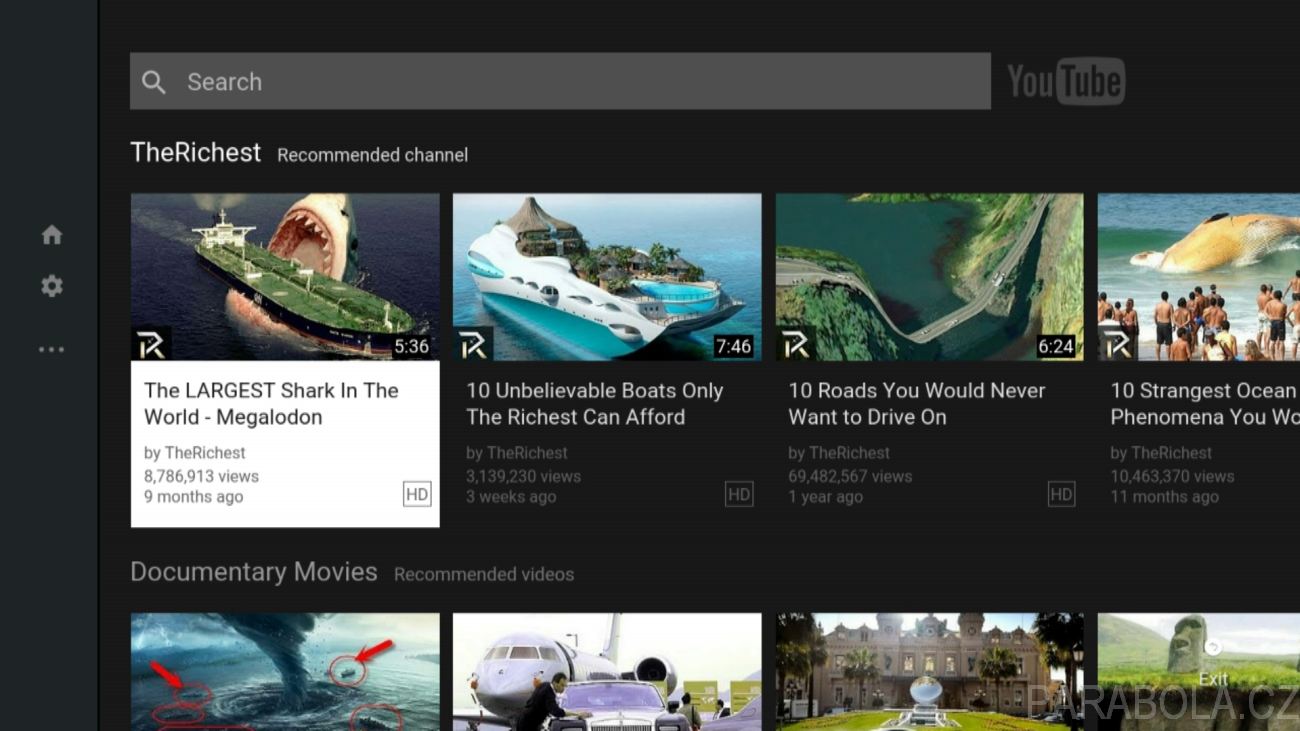Click 'by TheRichest' under the boats title
The image size is (1300, 731).
click(x=517, y=453)
